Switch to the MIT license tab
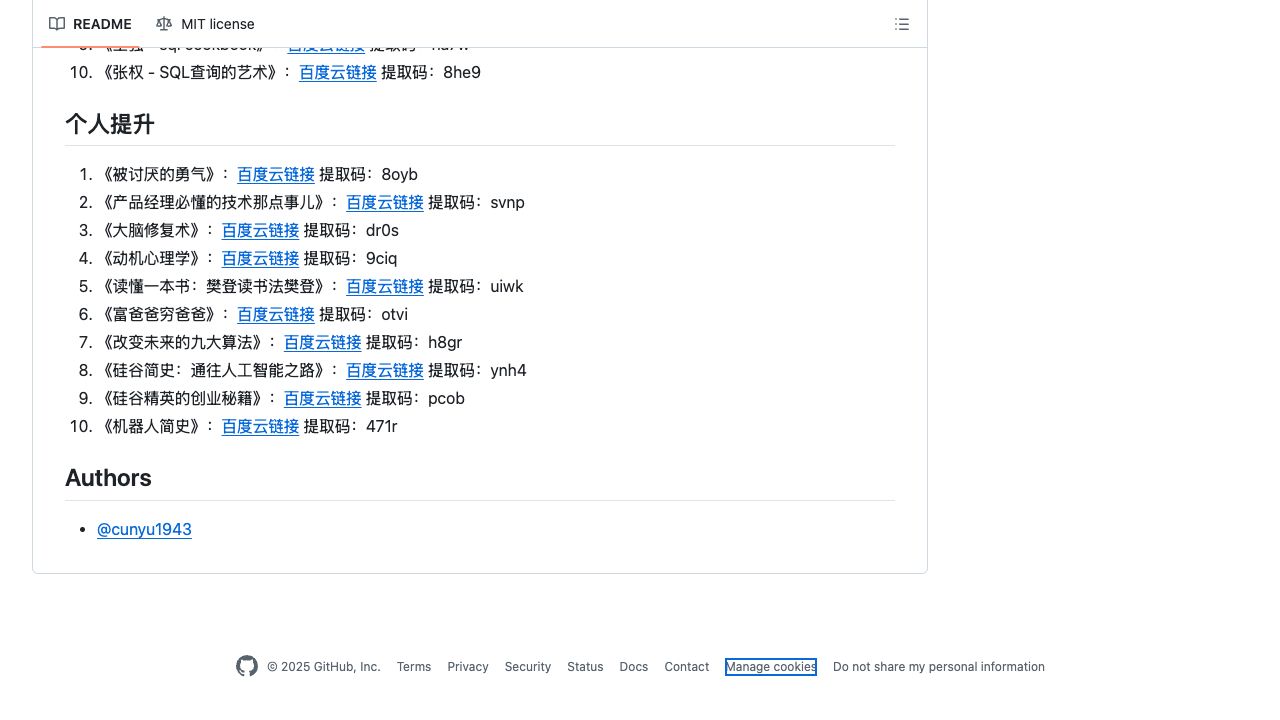 click(x=217, y=24)
